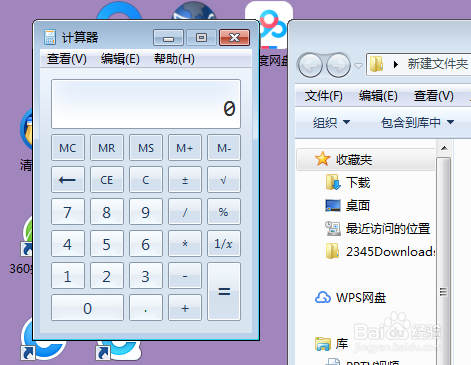The image size is (471, 365).
Task: Open calculator 编辑(E) menu
Action: (x=120, y=59)
